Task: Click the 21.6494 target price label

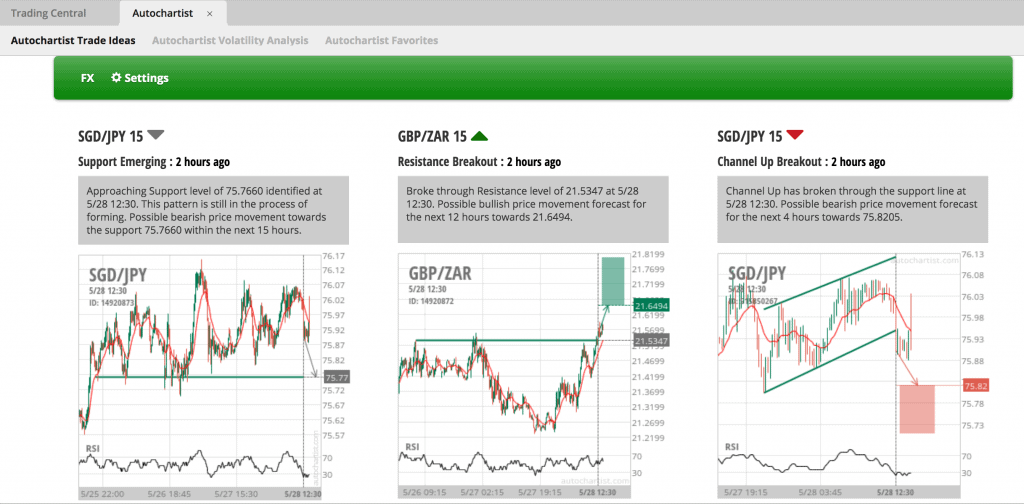Action: (x=650, y=306)
